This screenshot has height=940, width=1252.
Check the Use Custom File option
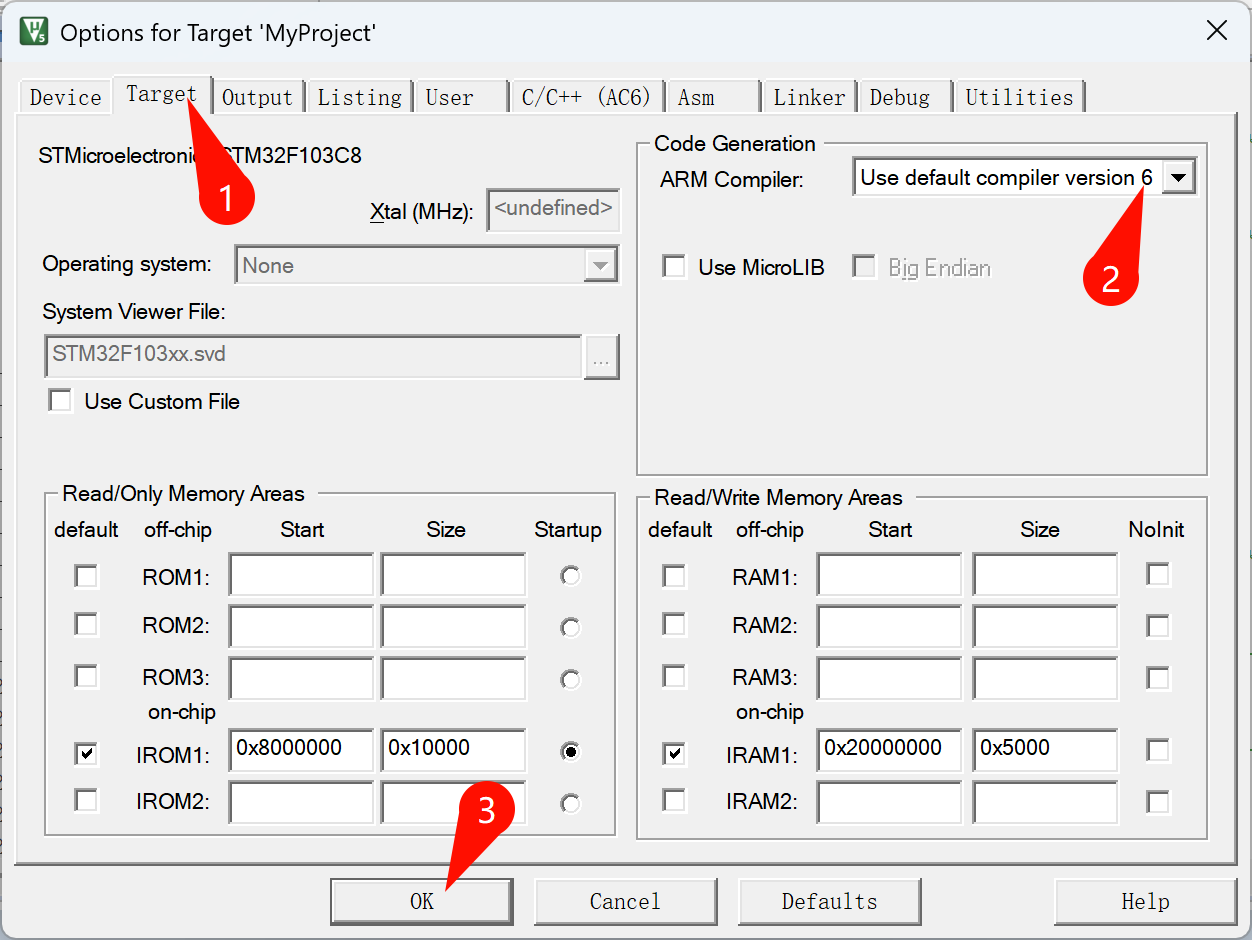coord(62,401)
